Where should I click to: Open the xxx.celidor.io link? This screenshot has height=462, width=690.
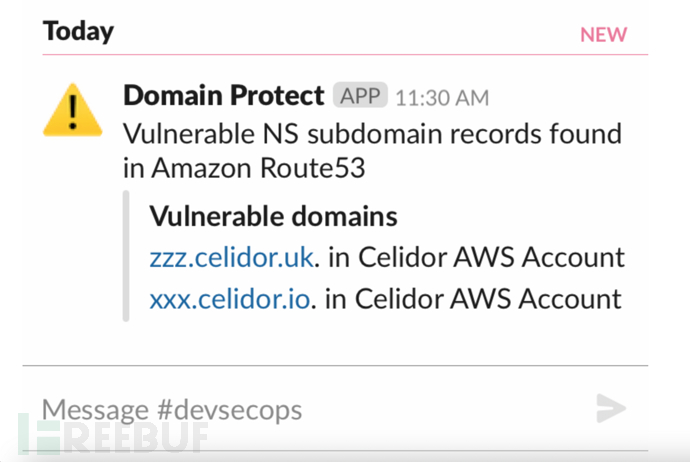coord(230,298)
